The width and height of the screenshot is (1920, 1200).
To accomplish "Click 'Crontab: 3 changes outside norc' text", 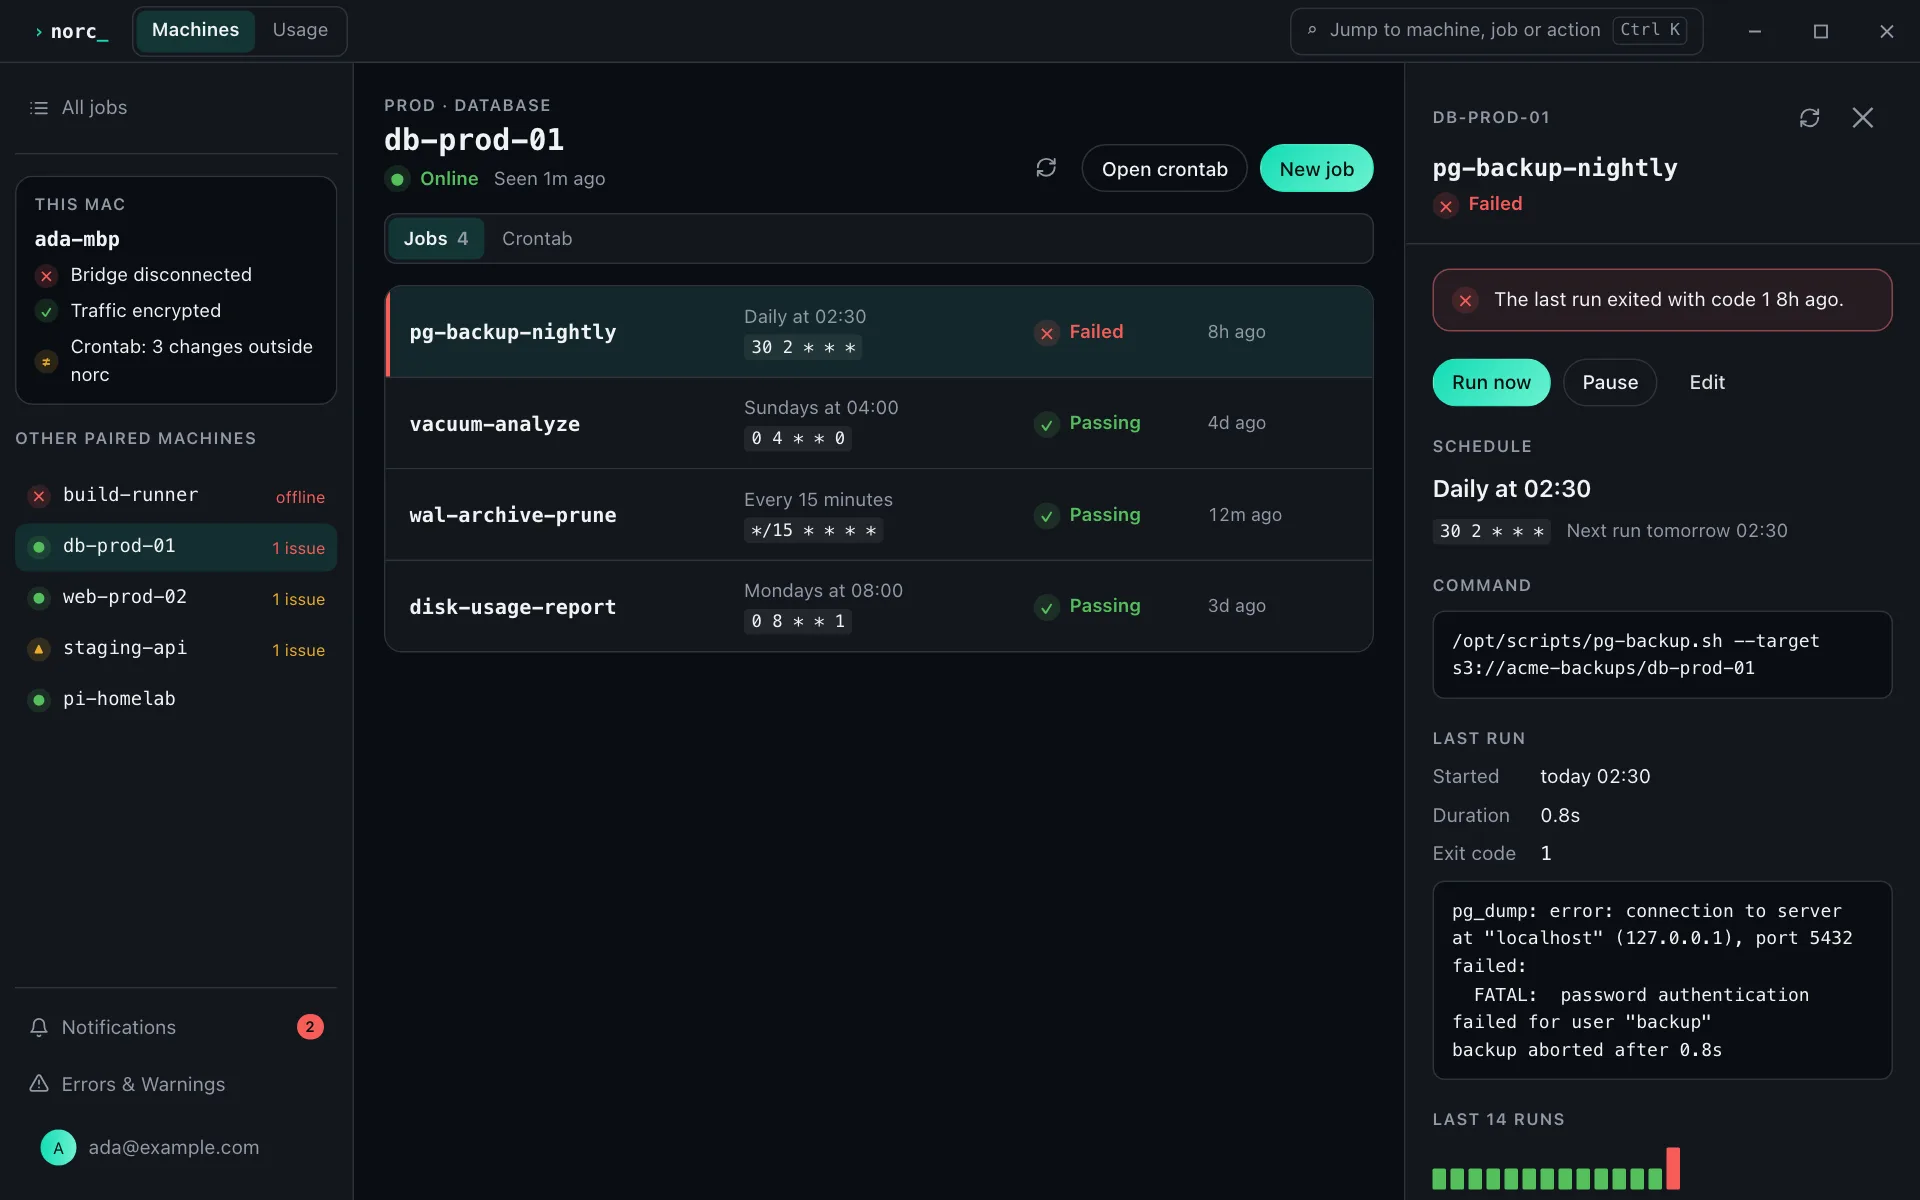I will (x=192, y=361).
